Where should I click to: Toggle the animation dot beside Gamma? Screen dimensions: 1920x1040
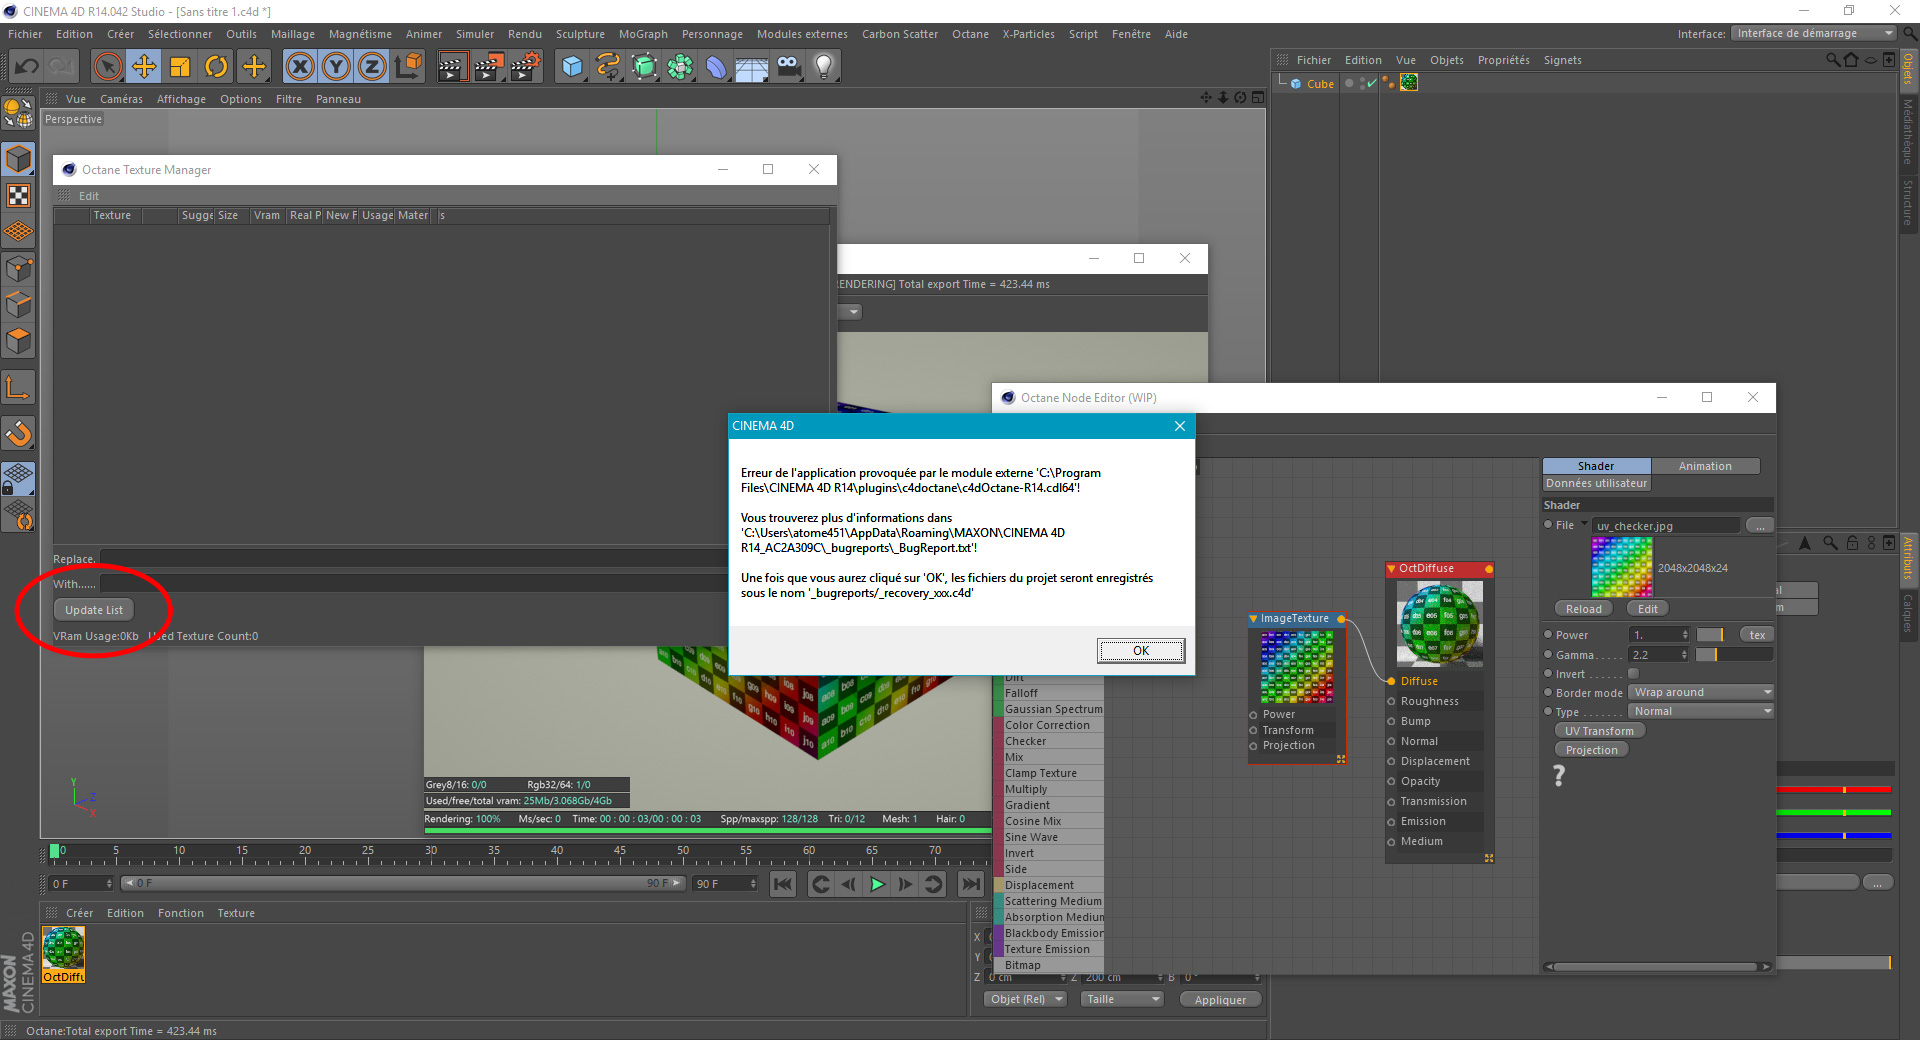click(1548, 655)
